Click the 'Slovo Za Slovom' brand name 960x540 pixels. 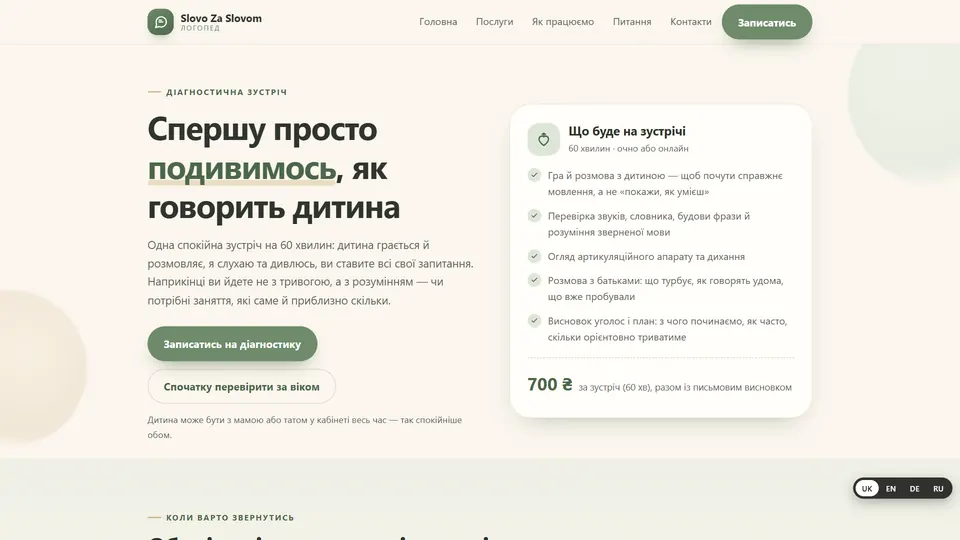(221, 18)
